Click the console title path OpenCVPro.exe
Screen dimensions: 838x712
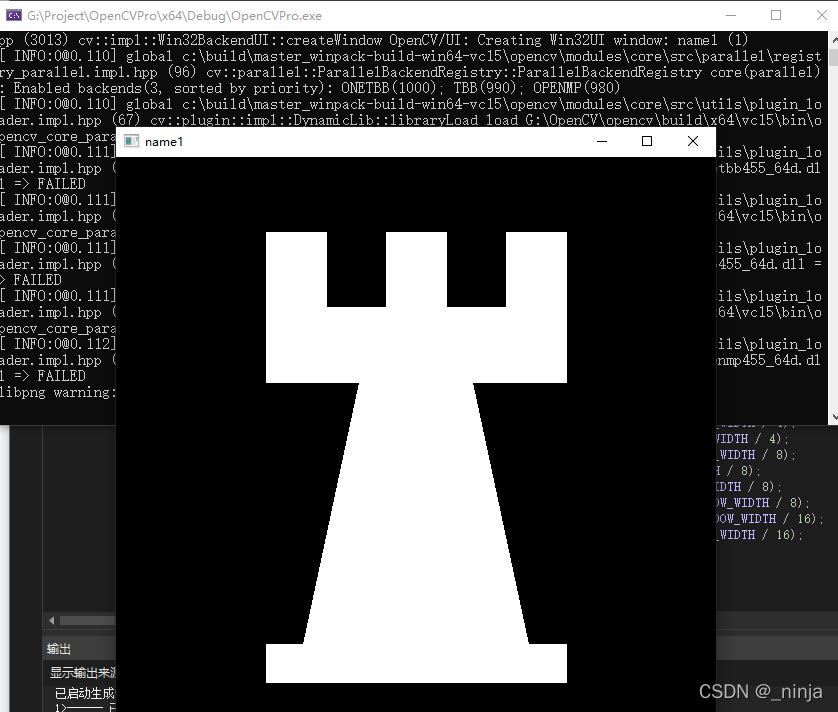coord(174,16)
